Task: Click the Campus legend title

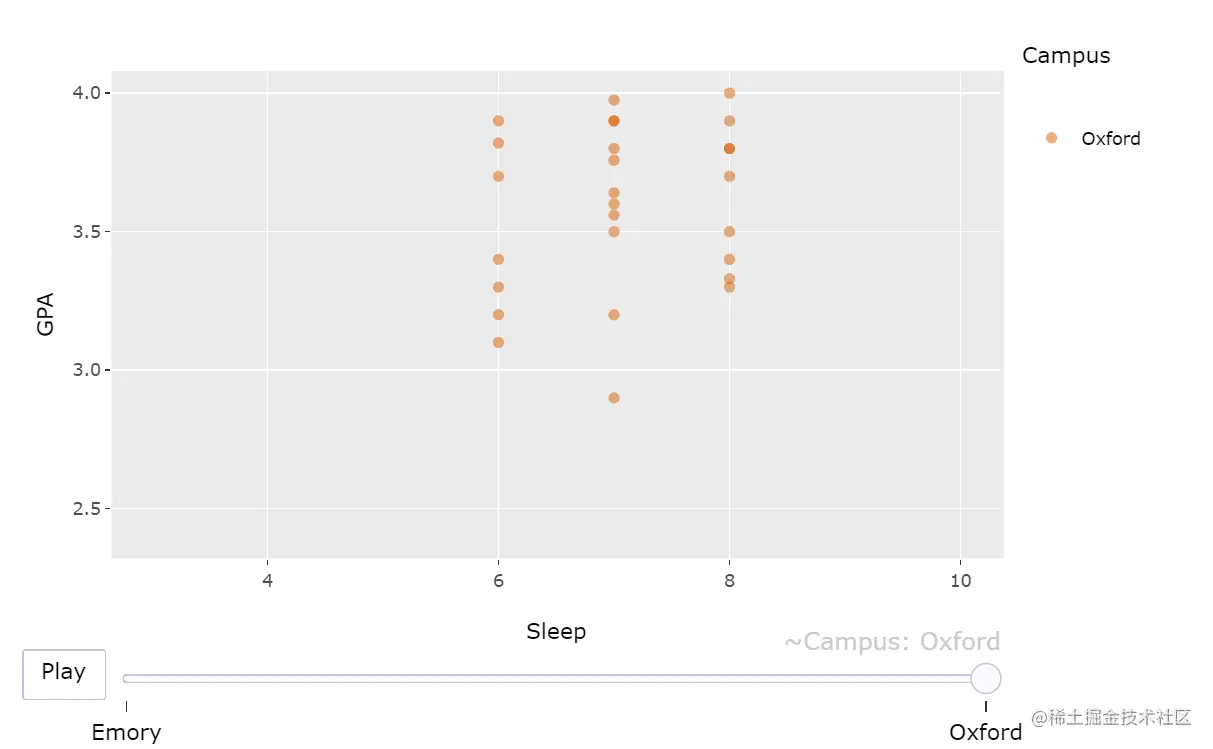Action: click(1066, 56)
